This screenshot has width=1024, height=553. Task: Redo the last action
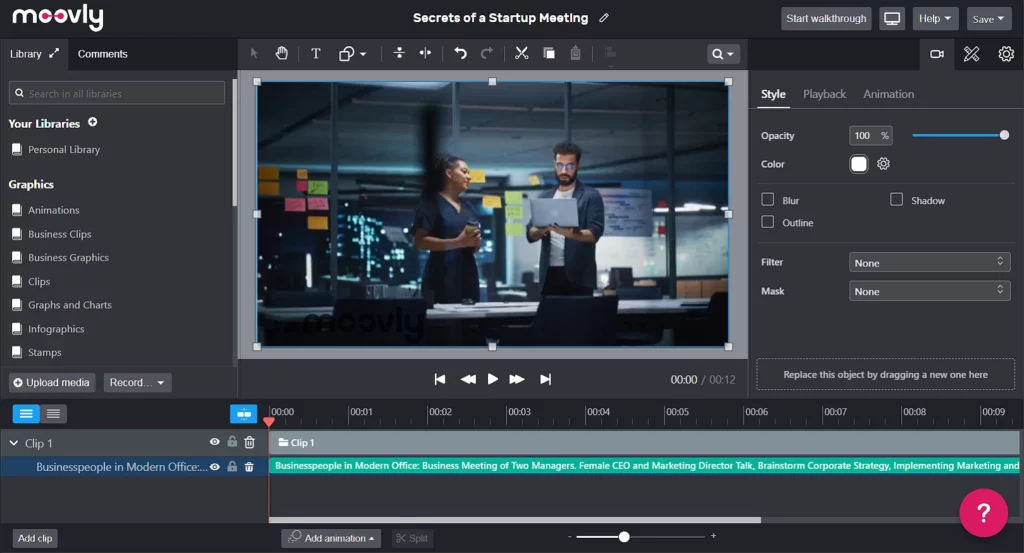click(487, 54)
